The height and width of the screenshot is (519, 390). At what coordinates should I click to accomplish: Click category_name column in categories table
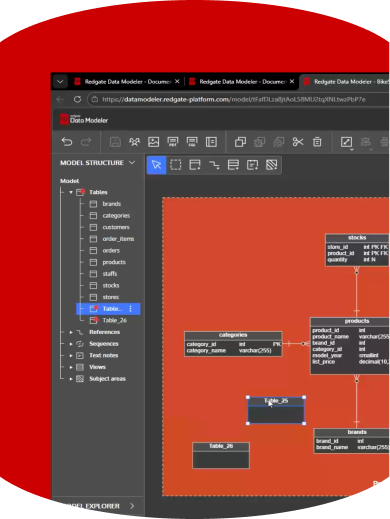206,351
